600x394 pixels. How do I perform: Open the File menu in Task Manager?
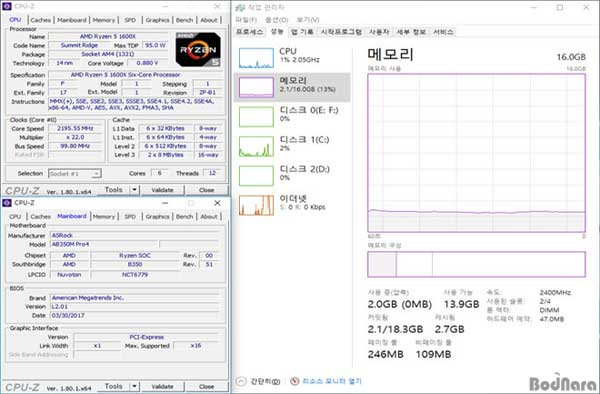pos(246,20)
